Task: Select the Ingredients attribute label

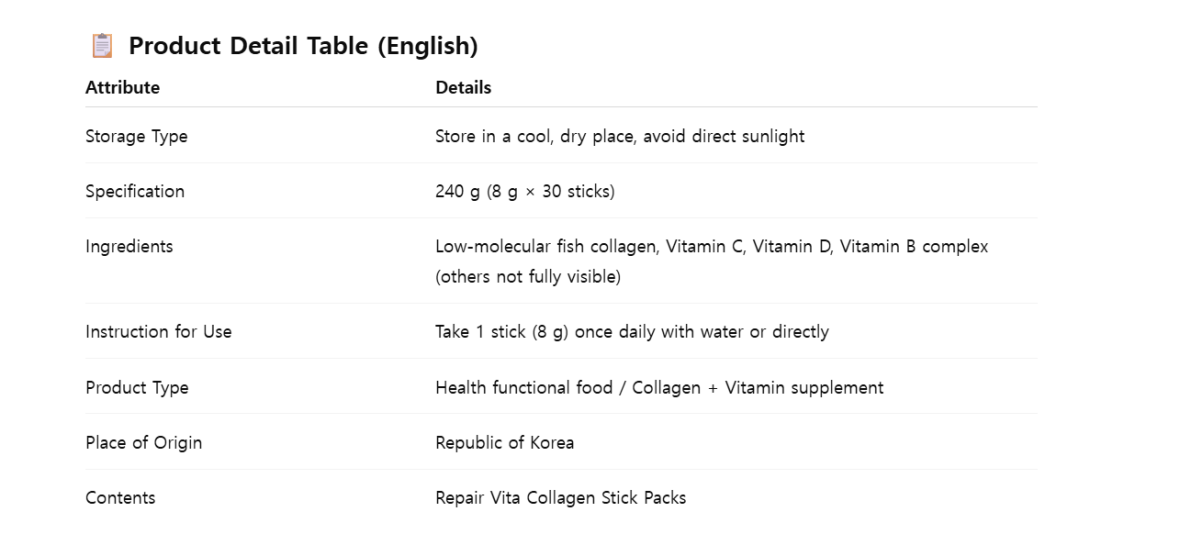Action: tap(128, 246)
